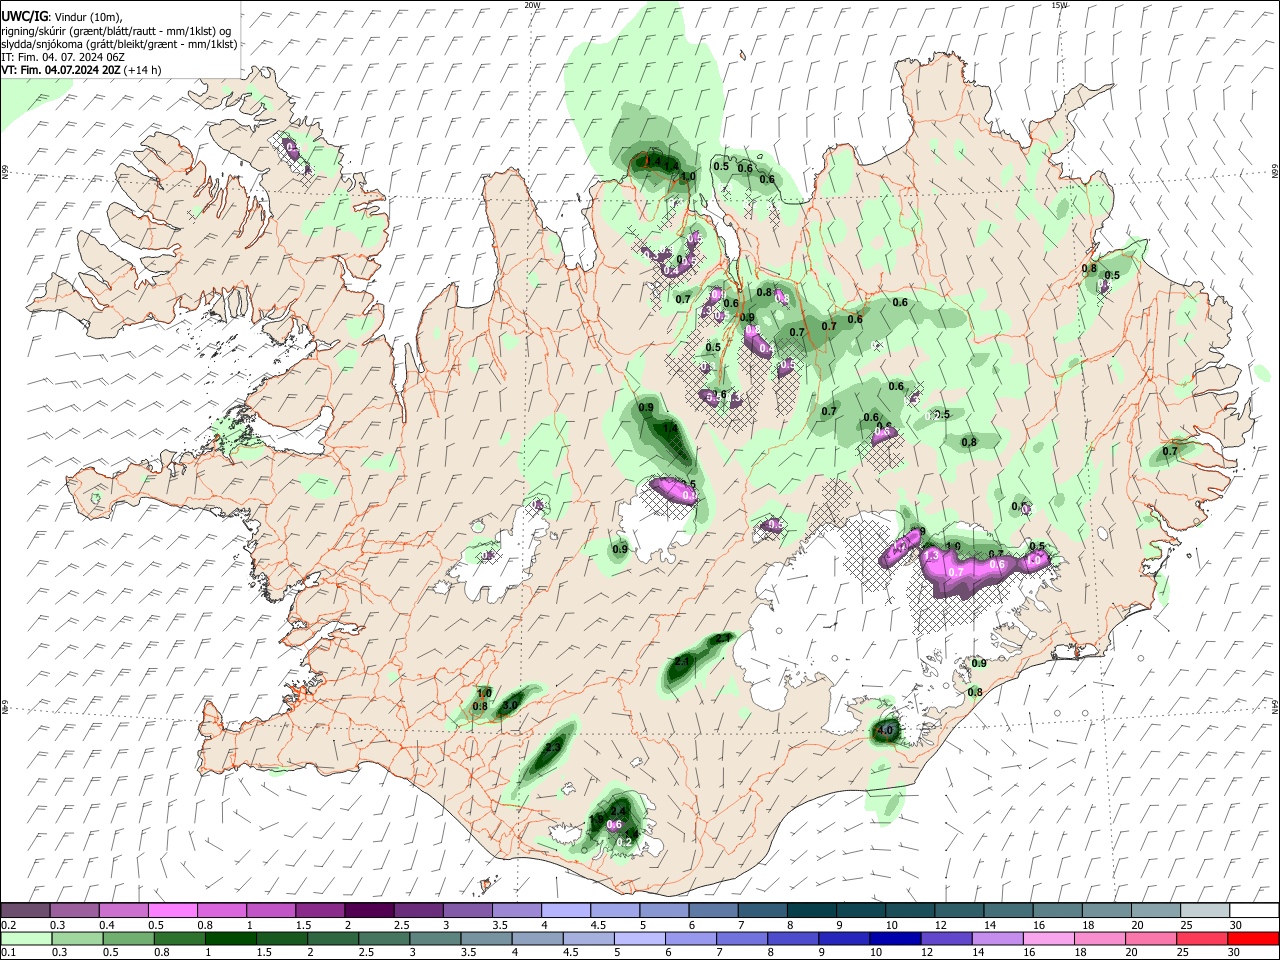1280x960 pixels.
Task: Click the darkest purple snow swatch labeled 2
Action: tap(369, 910)
